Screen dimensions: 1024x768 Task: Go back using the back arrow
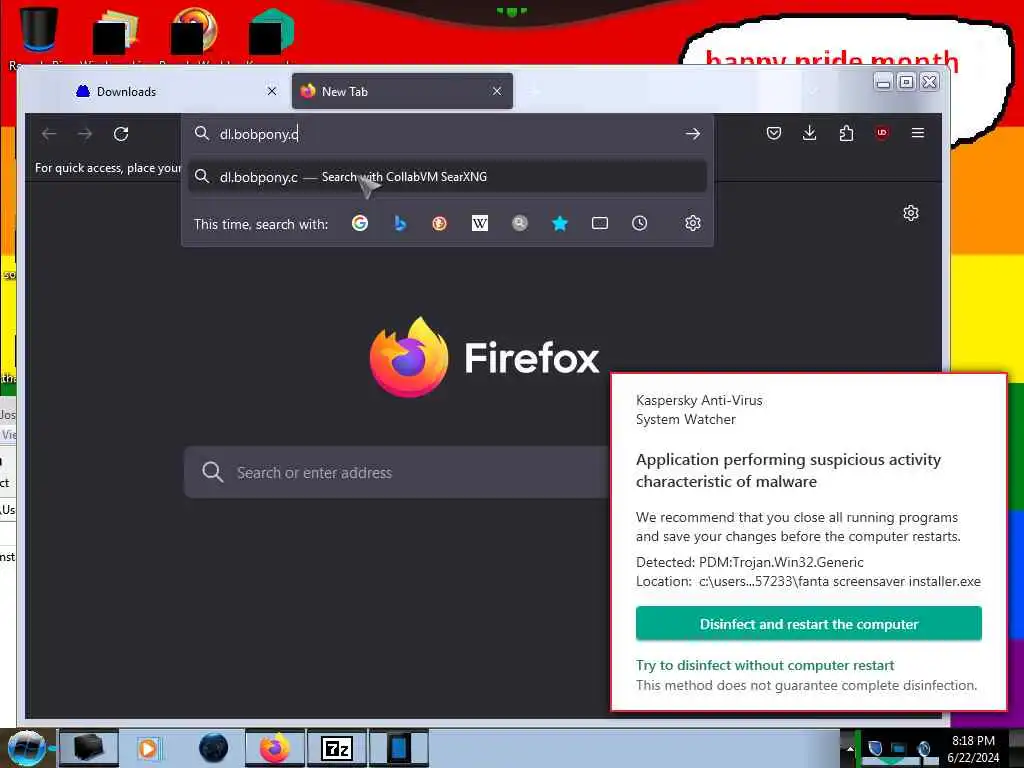(x=49, y=134)
